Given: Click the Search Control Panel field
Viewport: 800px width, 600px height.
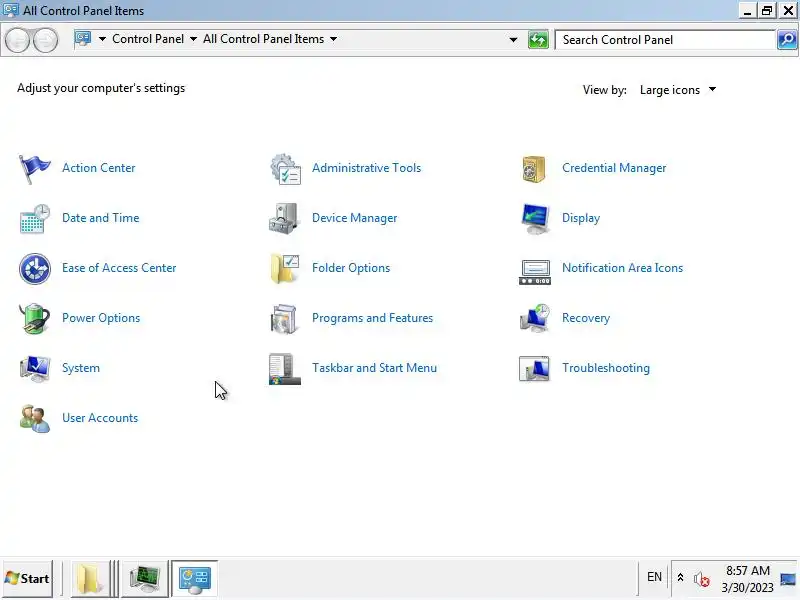Looking at the screenshot, I should click(665, 40).
